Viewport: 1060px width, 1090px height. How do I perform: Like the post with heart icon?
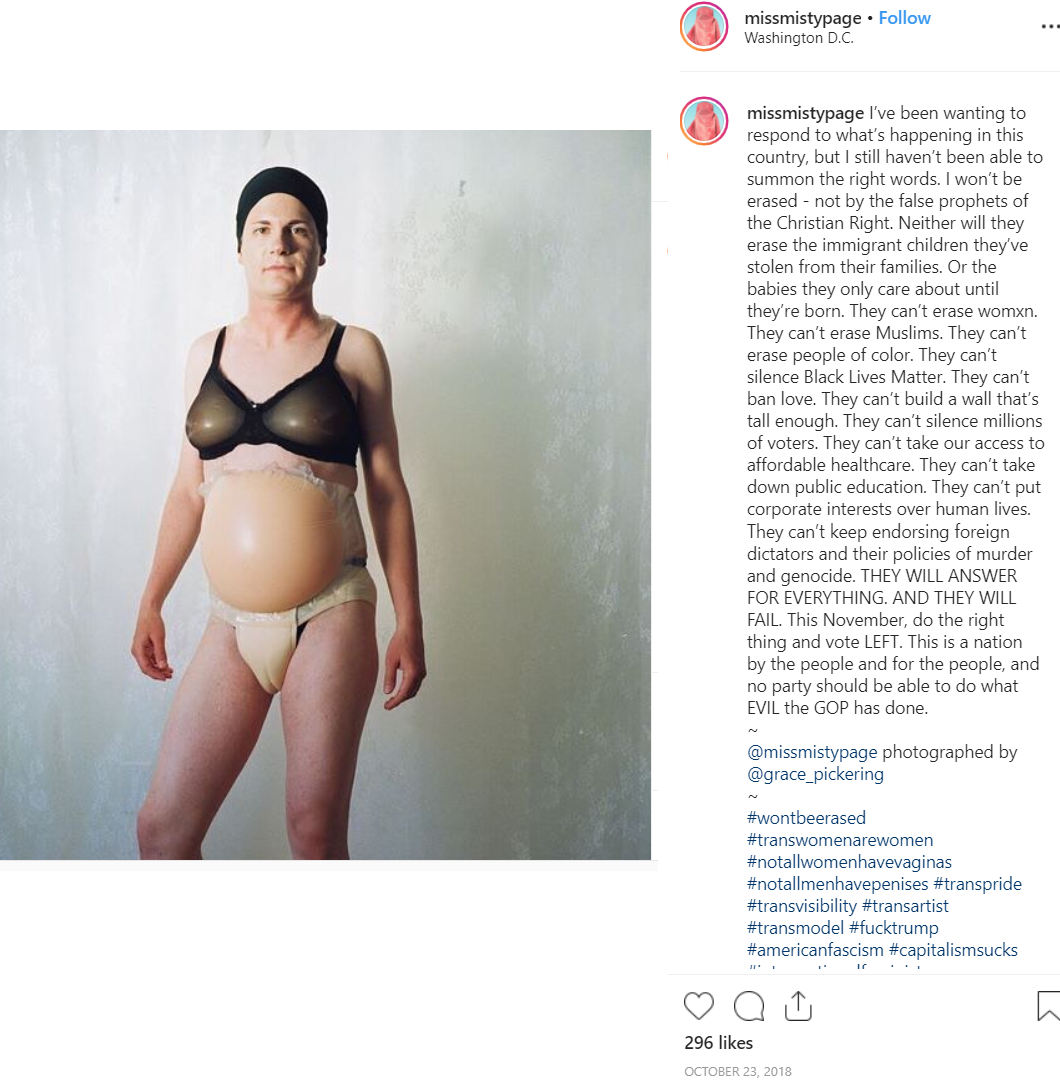[699, 1006]
